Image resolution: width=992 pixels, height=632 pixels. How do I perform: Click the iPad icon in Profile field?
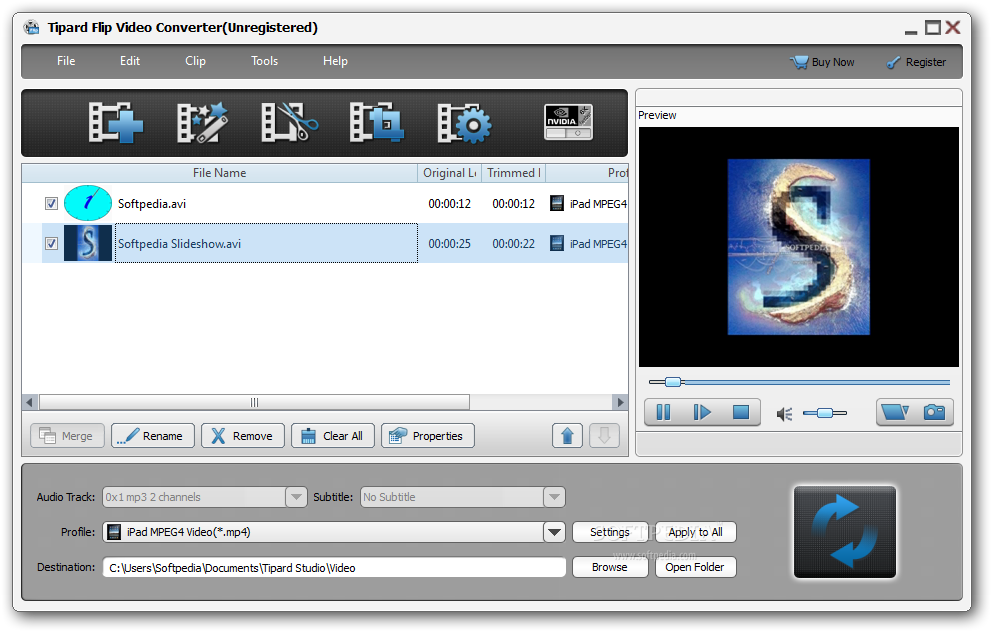tap(114, 532)
